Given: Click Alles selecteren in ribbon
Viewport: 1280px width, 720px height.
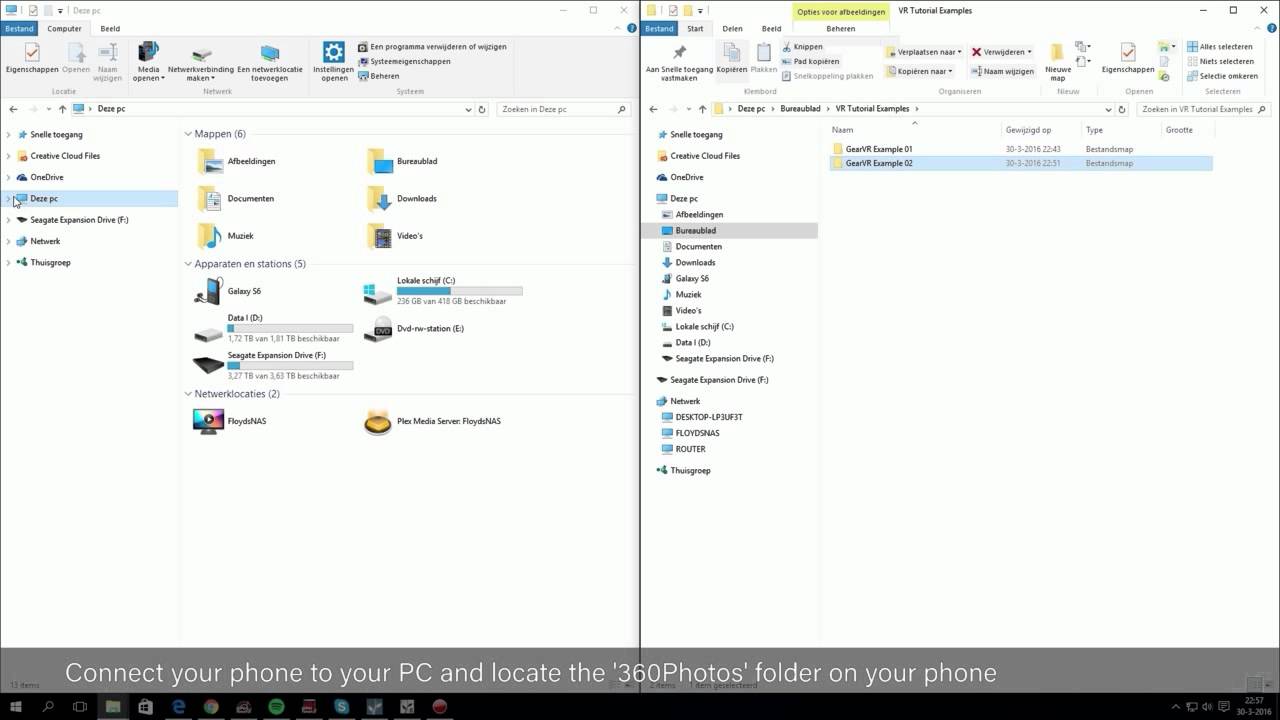Looking at the screenshot, I should point(1219,47).
